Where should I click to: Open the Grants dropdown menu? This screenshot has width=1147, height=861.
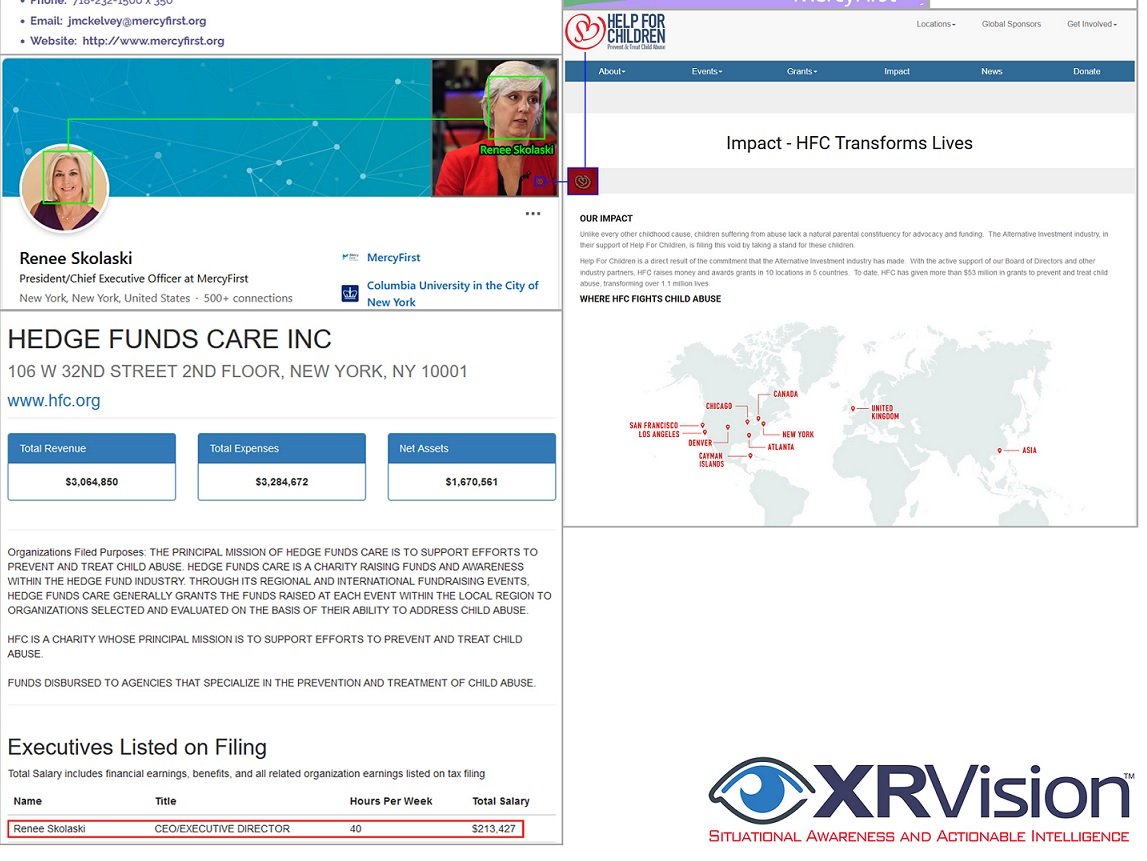pyautogui.click(x=801, y=72)
